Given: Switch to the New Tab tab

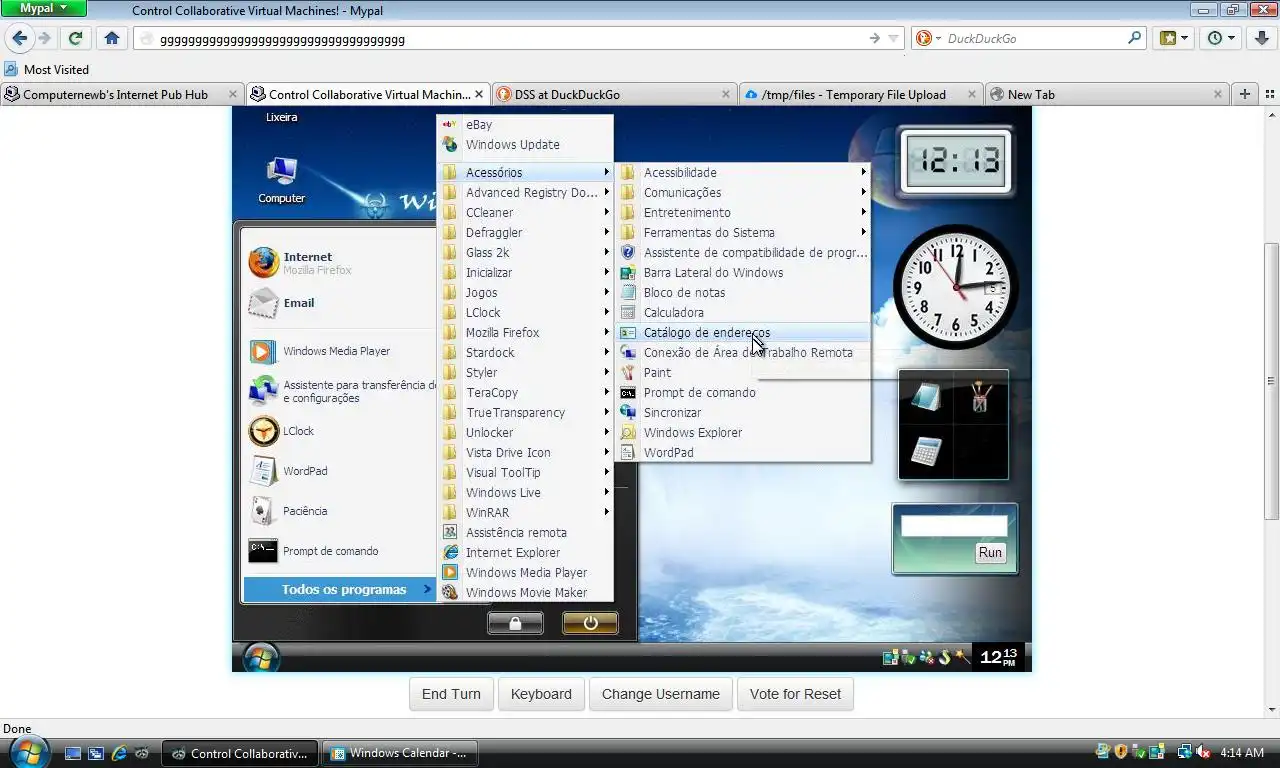Looking at the screenshot, I should click(1106, 94).
